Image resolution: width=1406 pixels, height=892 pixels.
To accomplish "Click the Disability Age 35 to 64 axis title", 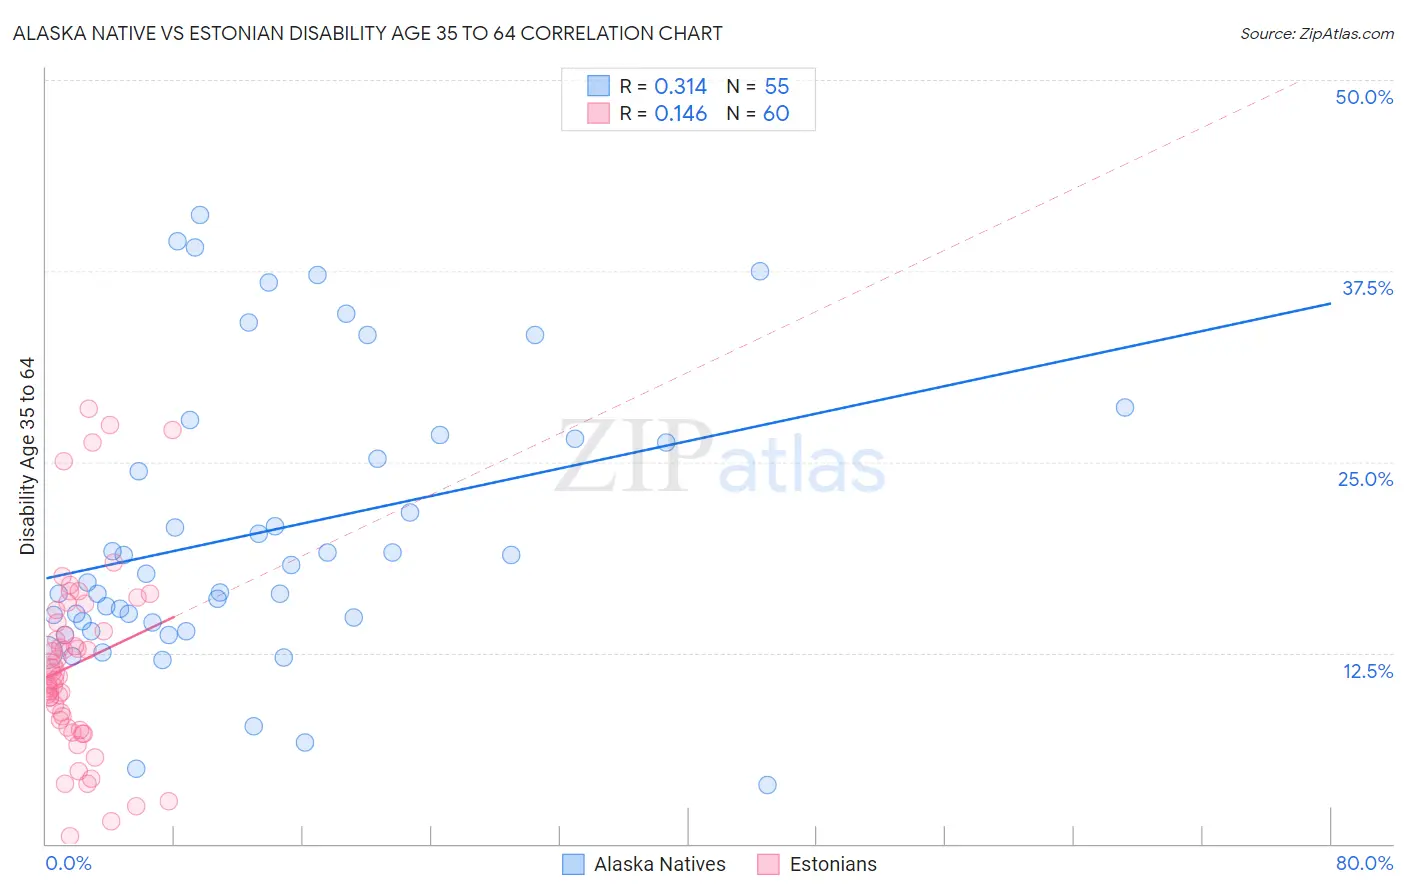I will (x=27, y=456).
